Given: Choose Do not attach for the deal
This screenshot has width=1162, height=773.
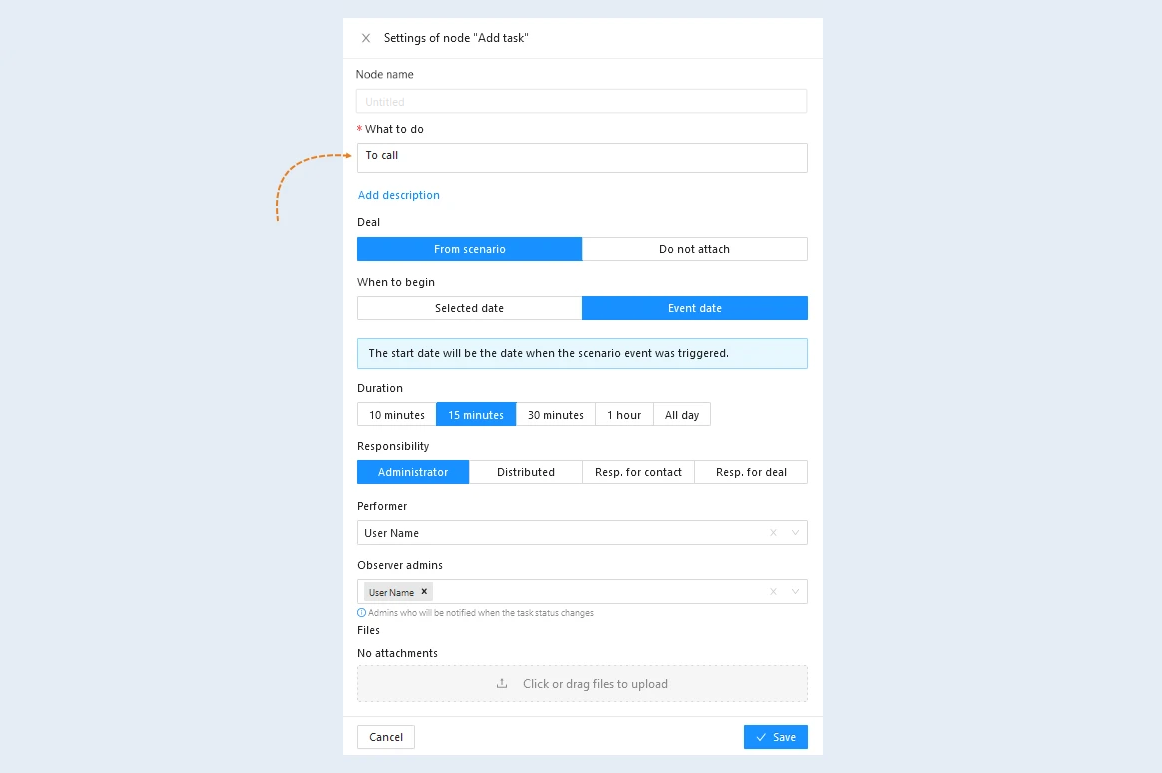Looking at the screenshot, I should [694, 249].
